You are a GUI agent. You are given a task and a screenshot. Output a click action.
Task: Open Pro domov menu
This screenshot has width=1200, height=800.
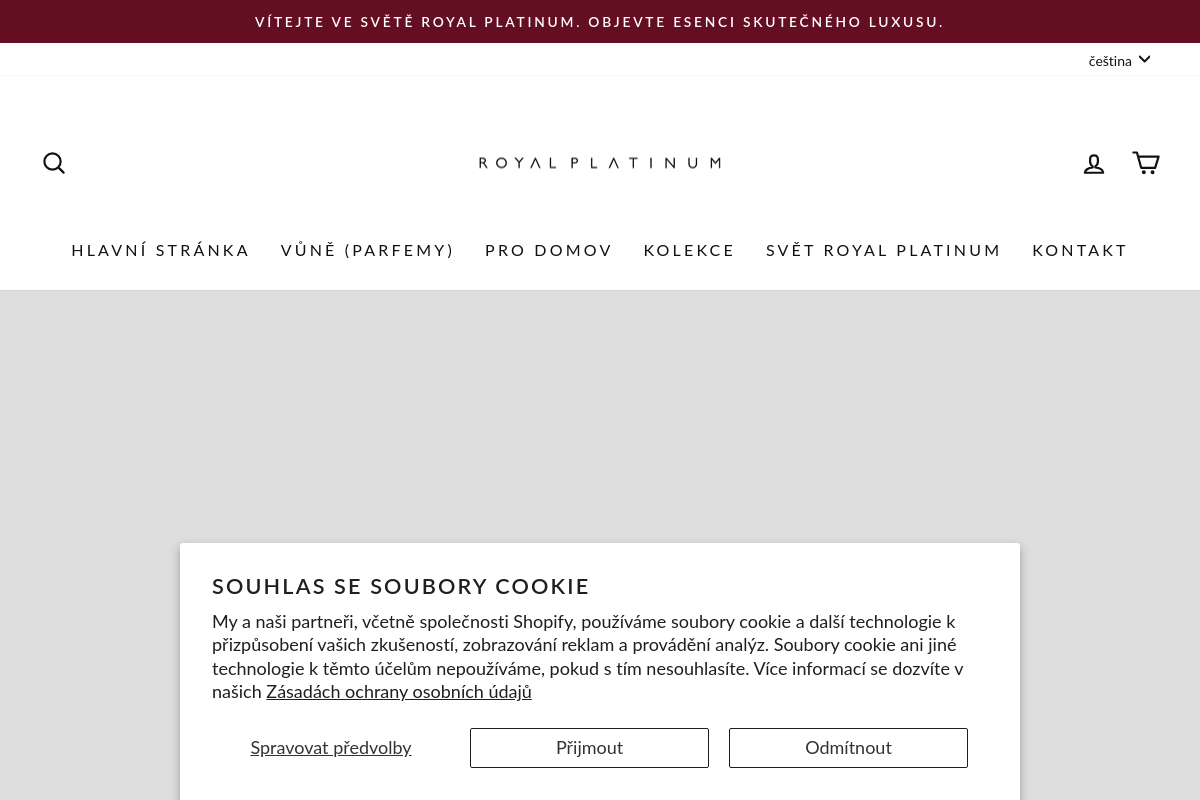(549, 250)
